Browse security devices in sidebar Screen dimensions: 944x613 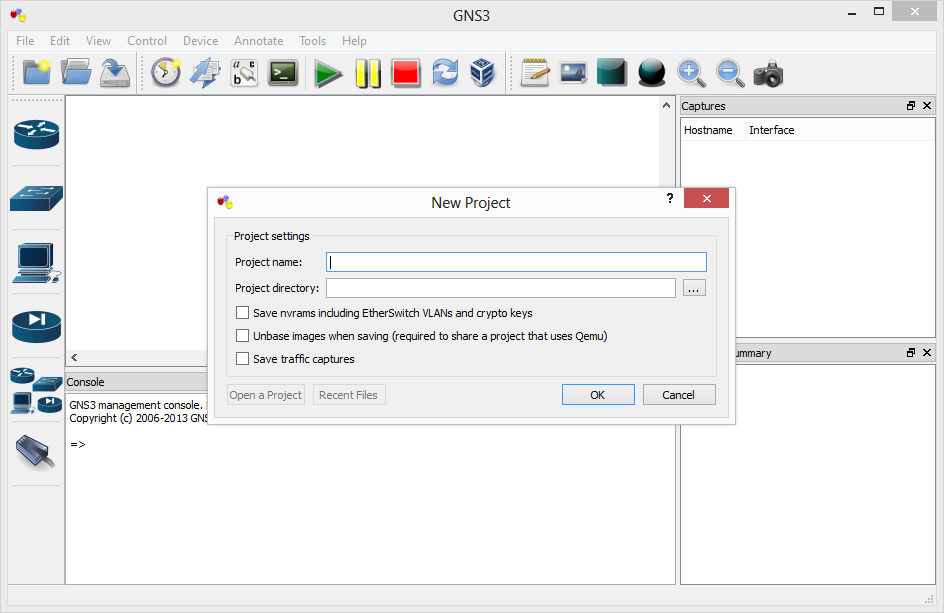click(36, 326)
